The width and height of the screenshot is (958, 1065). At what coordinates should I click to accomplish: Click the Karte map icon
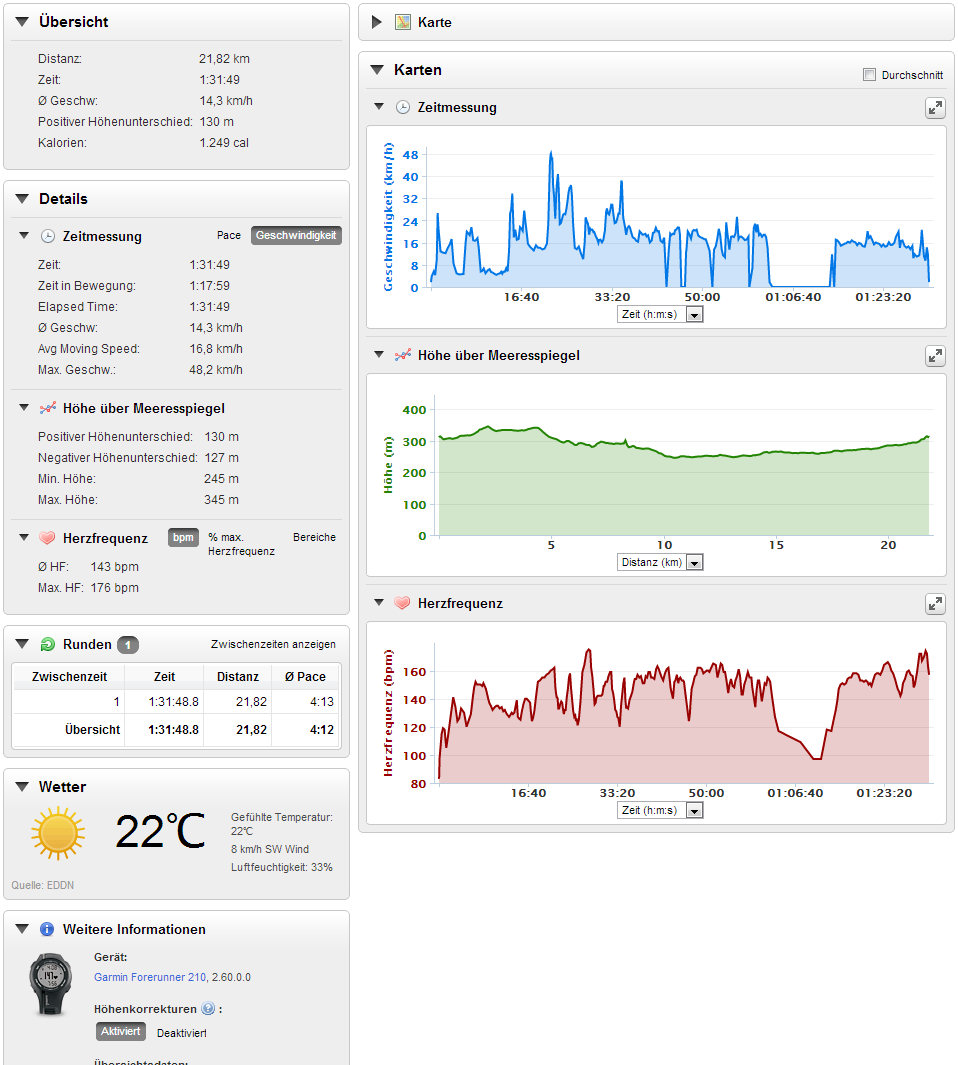click(x=403, y=22)
